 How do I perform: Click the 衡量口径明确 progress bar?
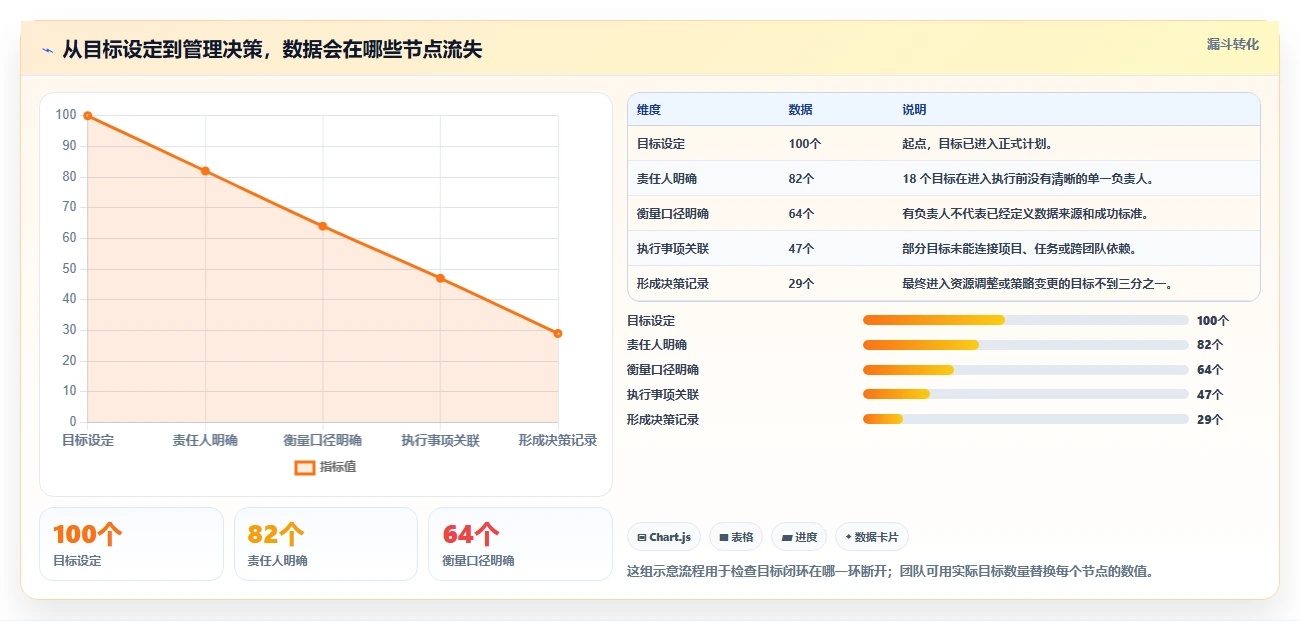(1025, 370)
